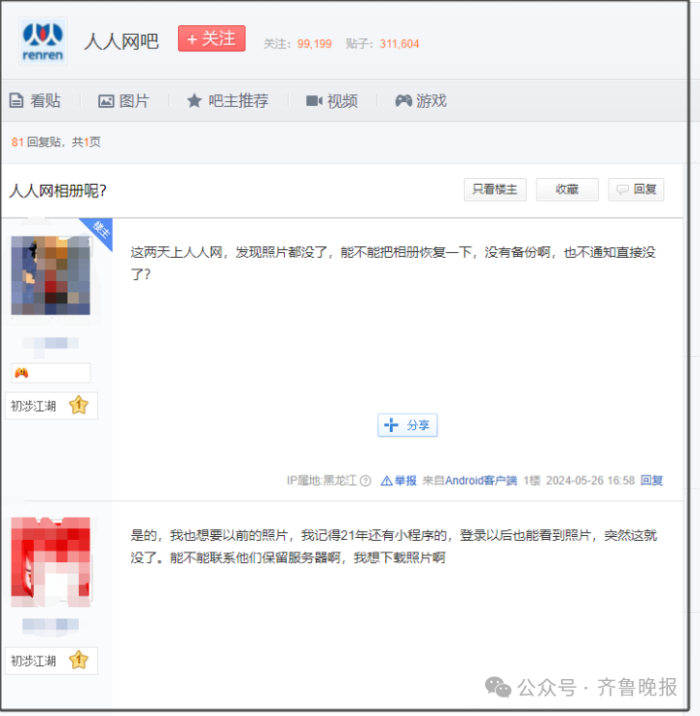This screenshot has height=716, width=700.
Task: Open the 游戏 tab
Action: pos(421,100)
